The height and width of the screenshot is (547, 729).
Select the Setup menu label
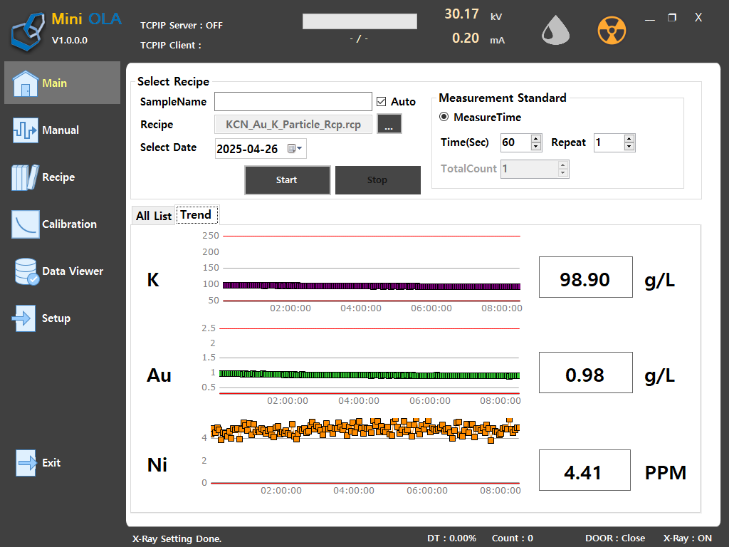pos(56,318)
